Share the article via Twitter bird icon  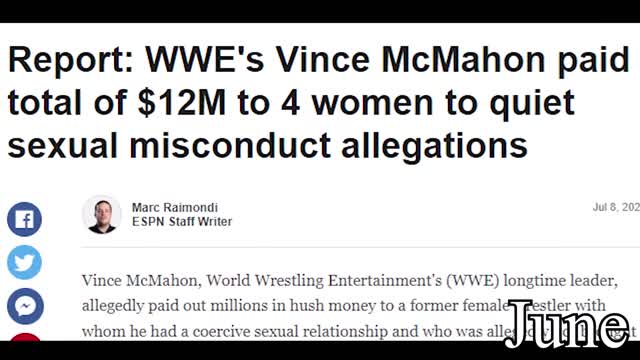click(x=24, y=262)
